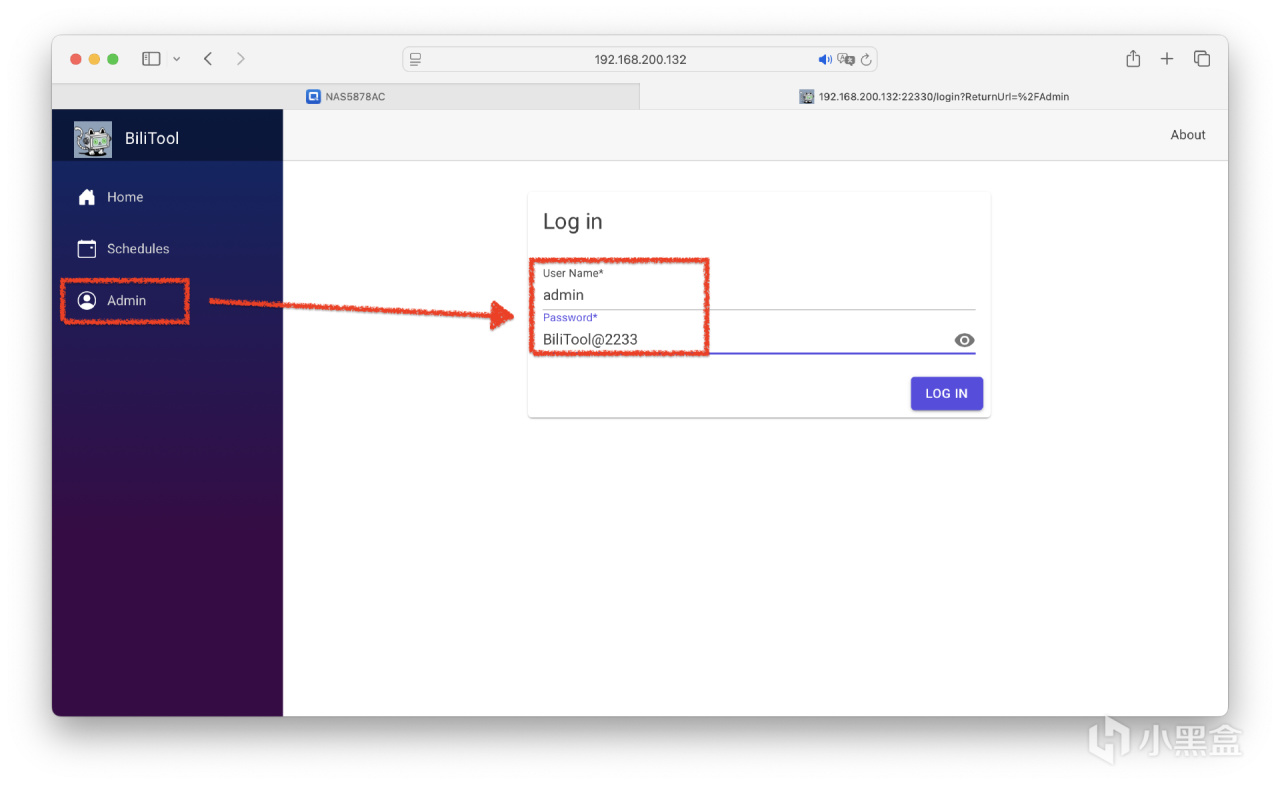1280x785 pixels.
Task: Click the translate icon in address bar
Action: (846, 59)
